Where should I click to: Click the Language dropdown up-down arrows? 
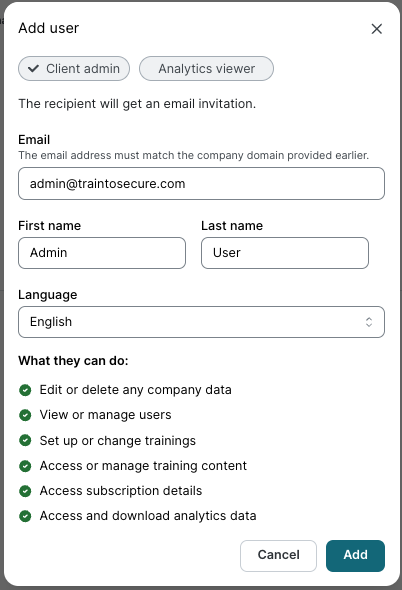point(369,322)
